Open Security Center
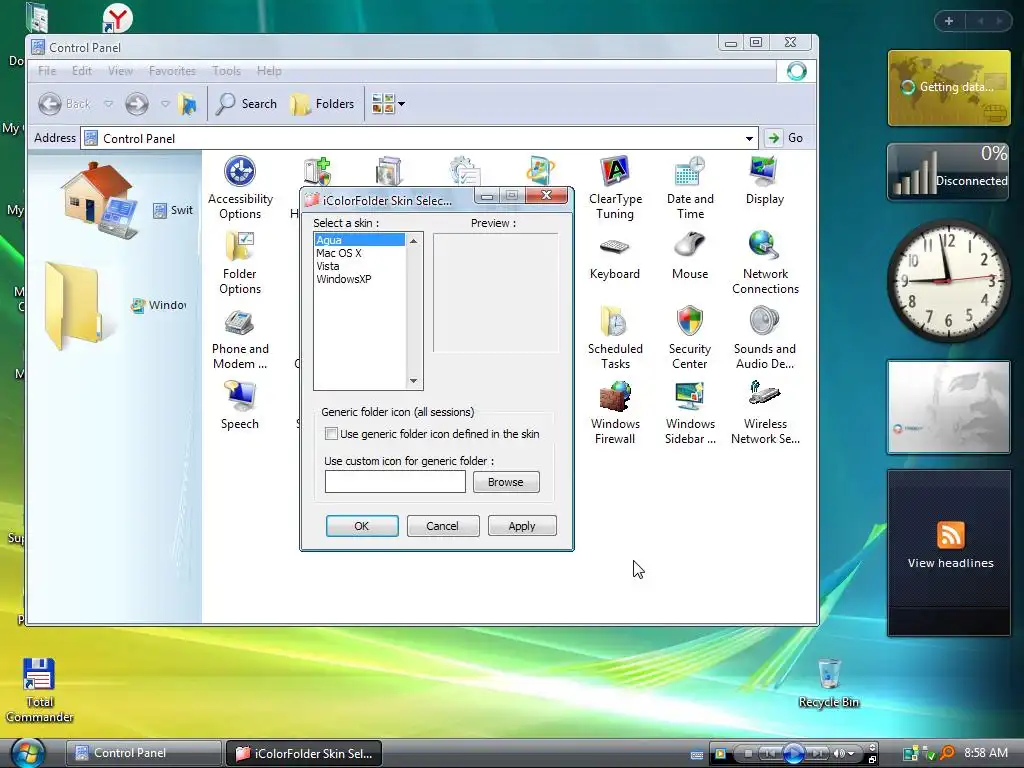This screenshot has width=1024, height=768. pos(690,338)
